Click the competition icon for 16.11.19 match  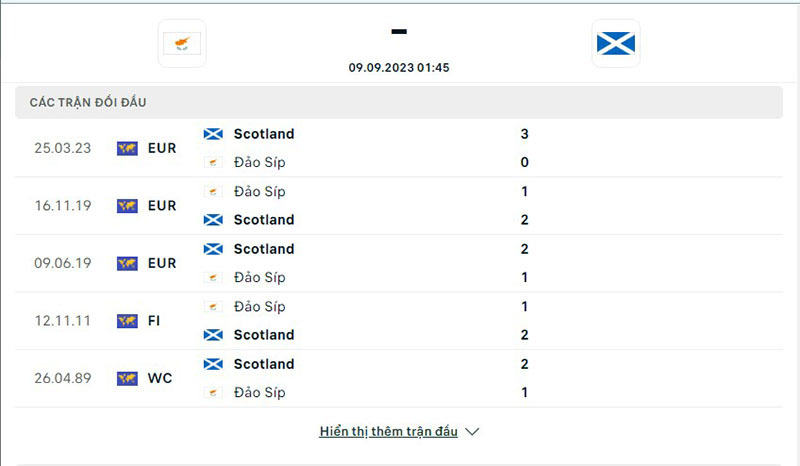coord(127,206)
